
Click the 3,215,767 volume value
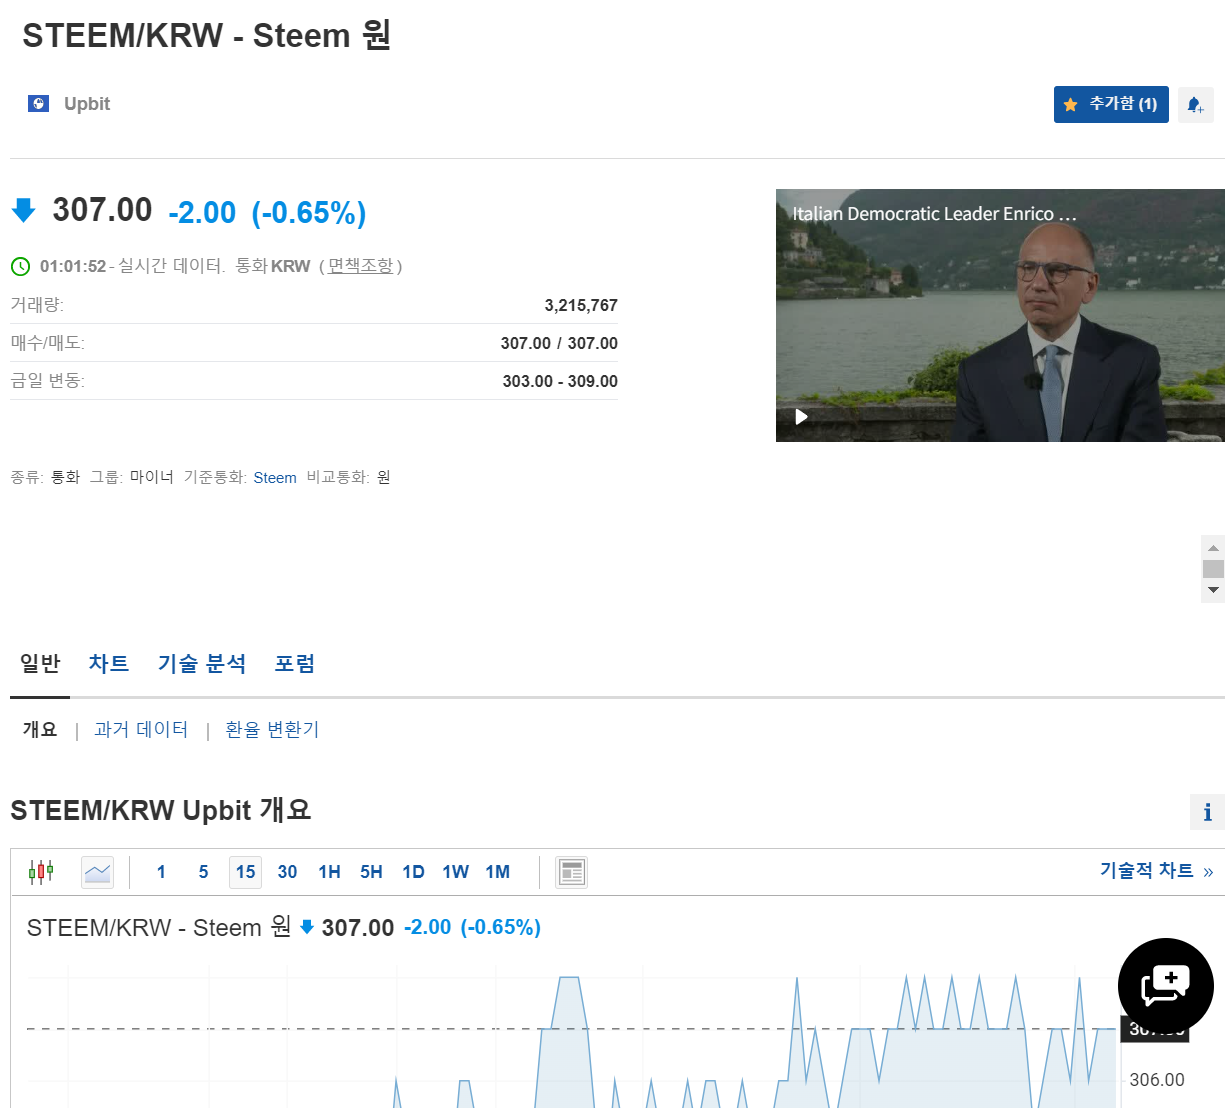point(581,305)
